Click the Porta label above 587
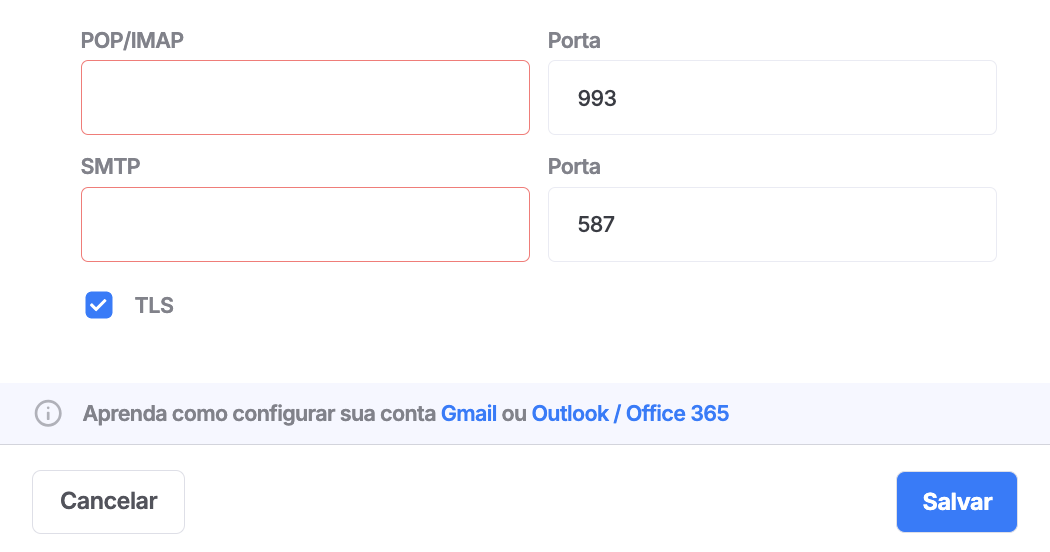 574,166
